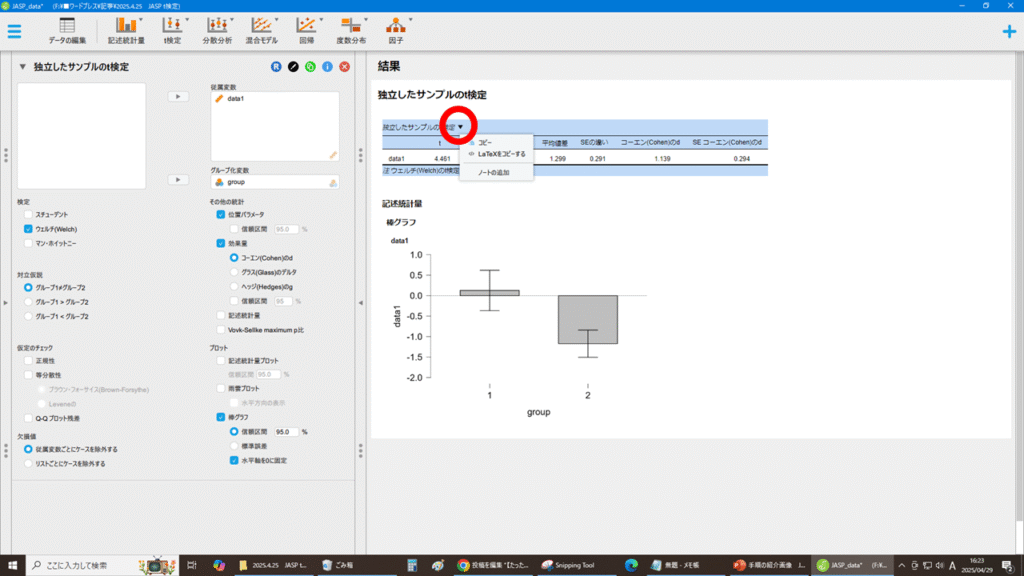This screenshot has width=1024, height=576.
Task: Select the ヘッジ(Hedges)のg radio option
Action: 234,287
